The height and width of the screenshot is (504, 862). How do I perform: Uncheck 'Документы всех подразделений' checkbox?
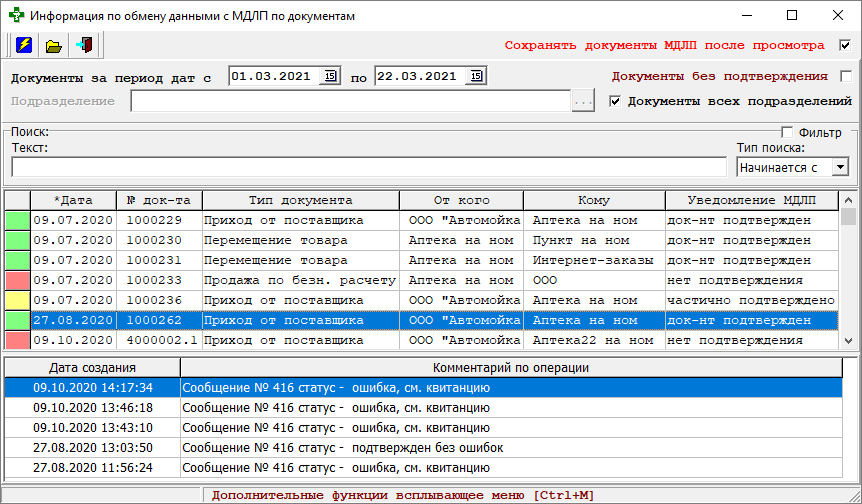[x=615, y=101]
